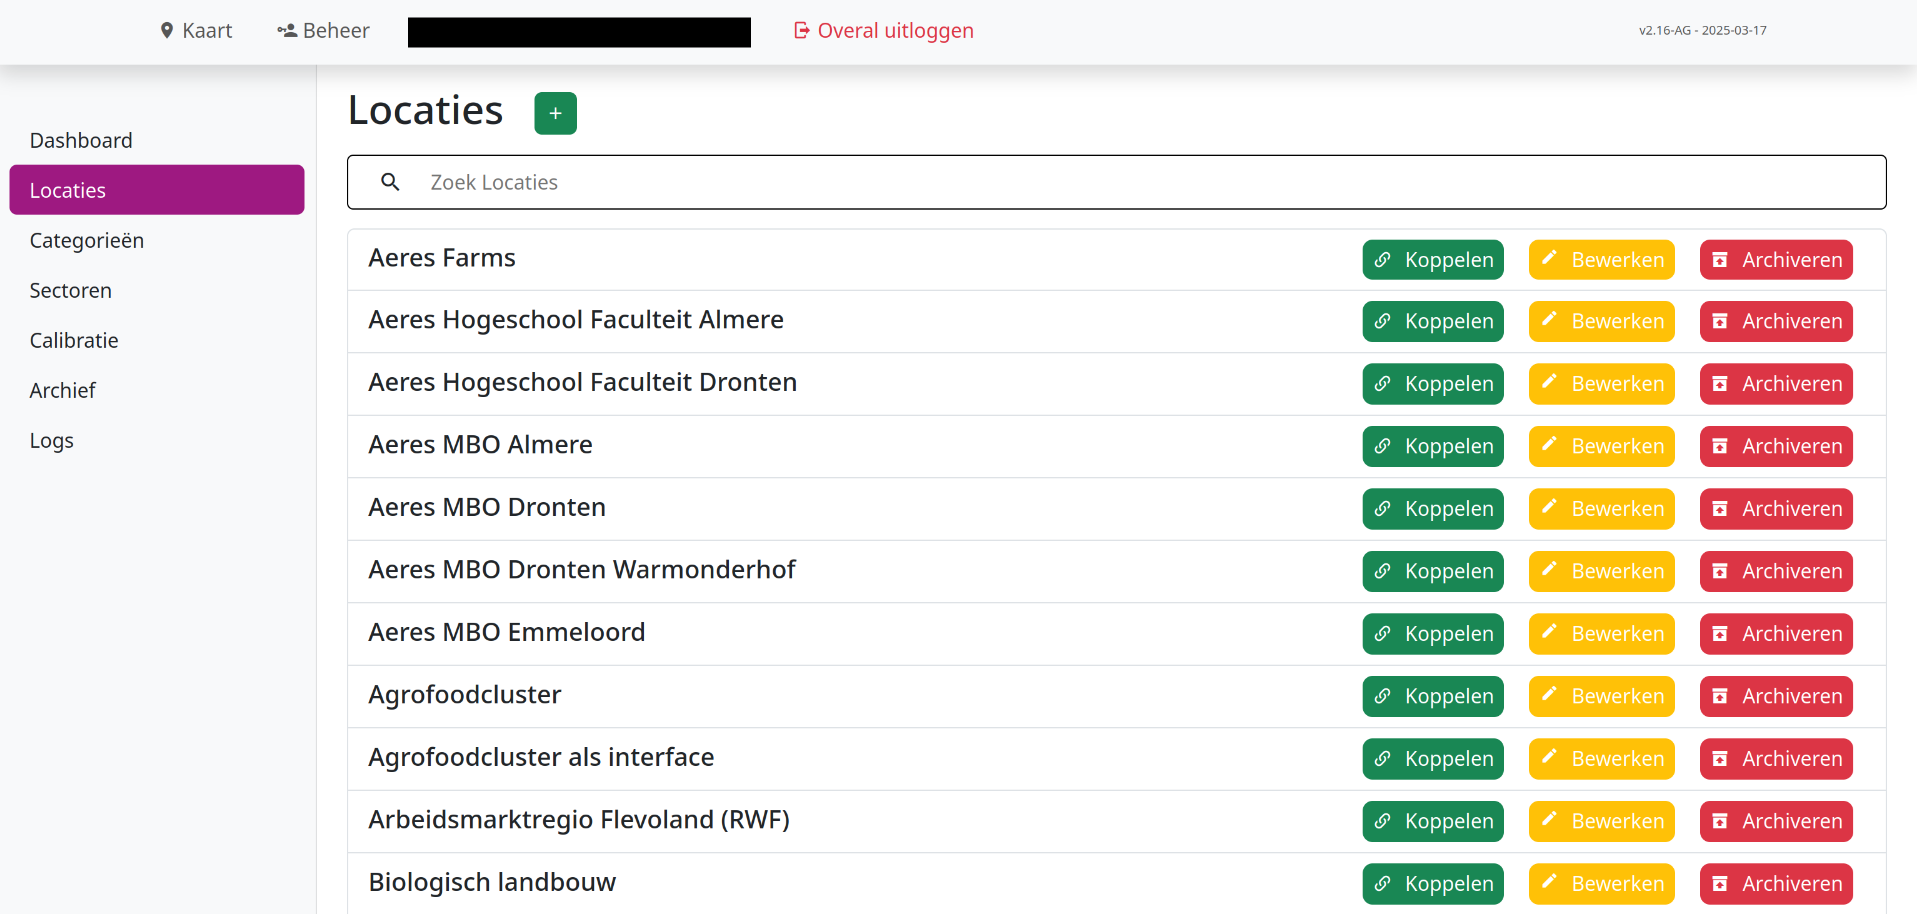The image size is (1917, 914).
Task: Click archive icon for Aeres MBO Emmeloord
Action: click(1720, 634)
